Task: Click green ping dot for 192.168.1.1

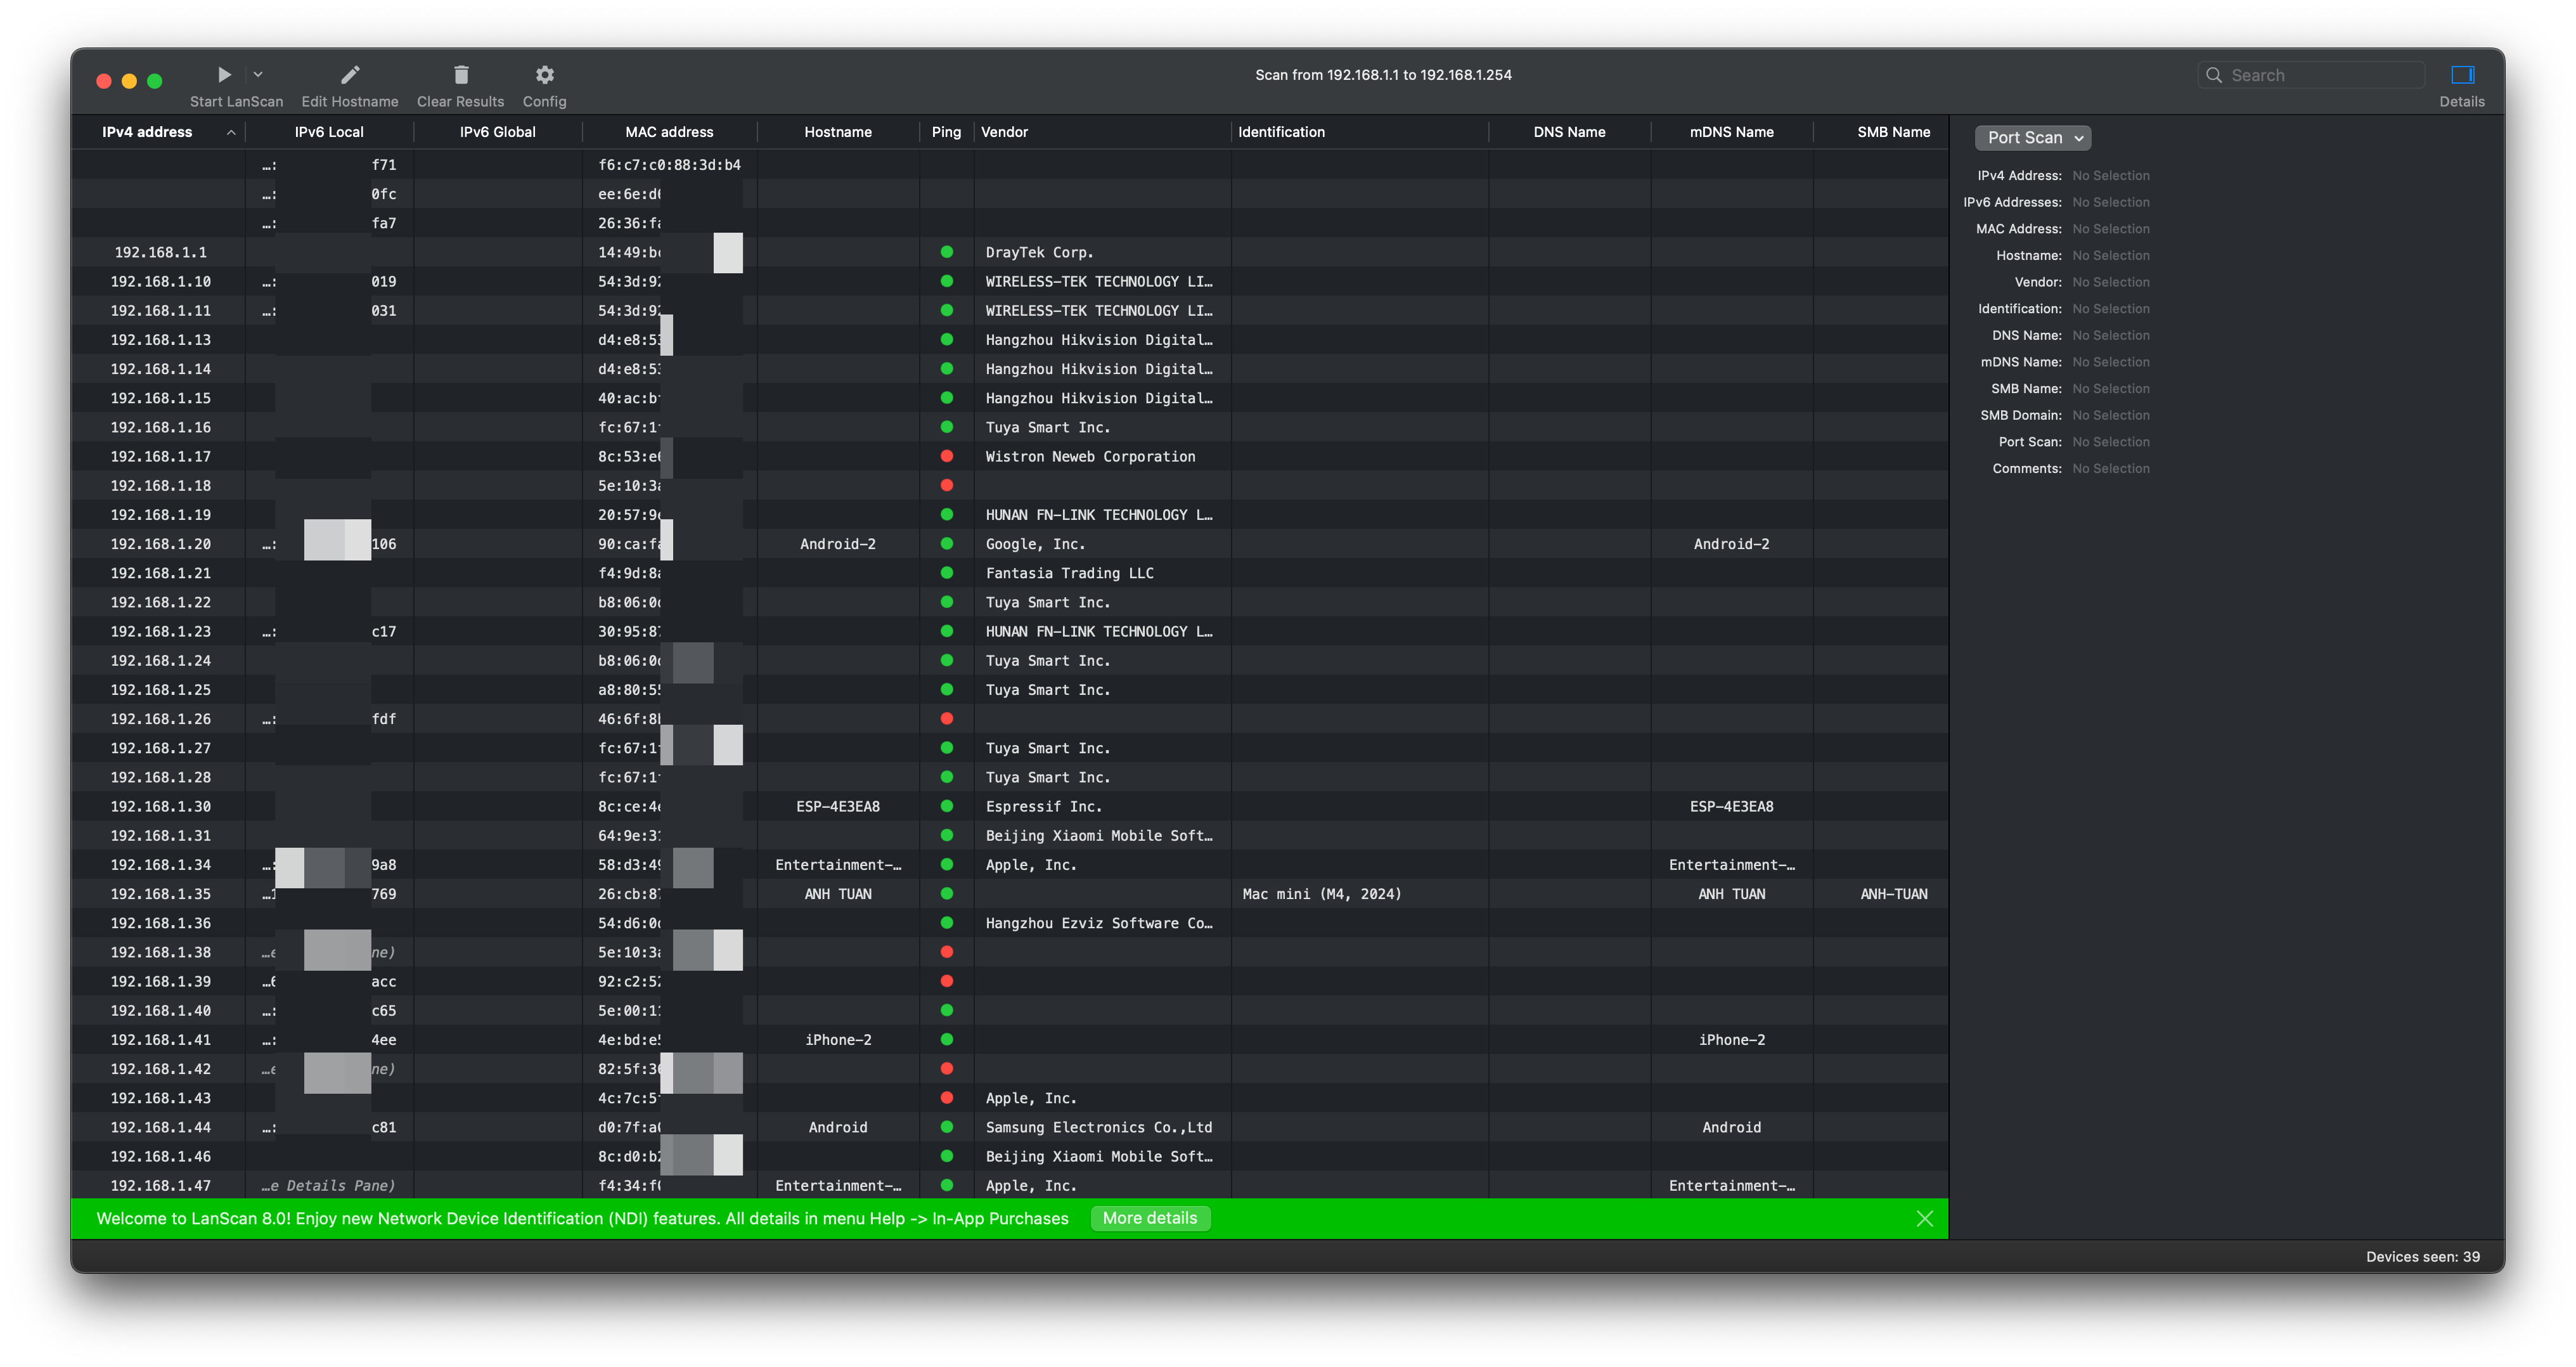Action: click(946, 252)
